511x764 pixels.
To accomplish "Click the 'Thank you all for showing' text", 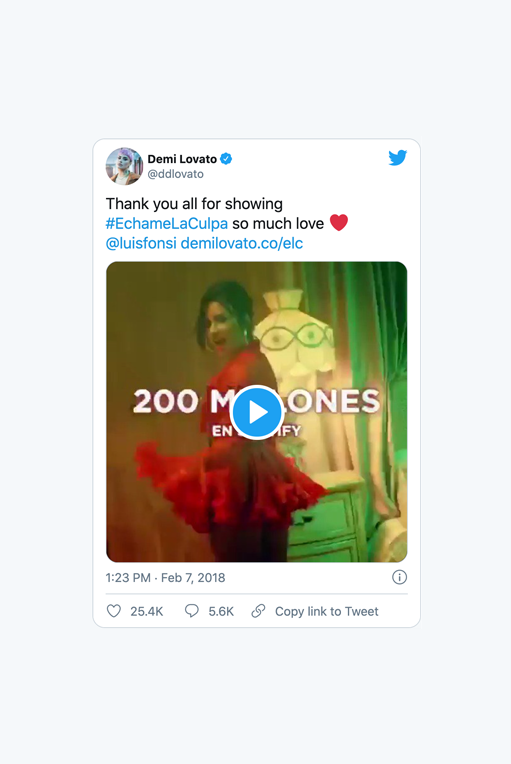I will tap(194, 204).
